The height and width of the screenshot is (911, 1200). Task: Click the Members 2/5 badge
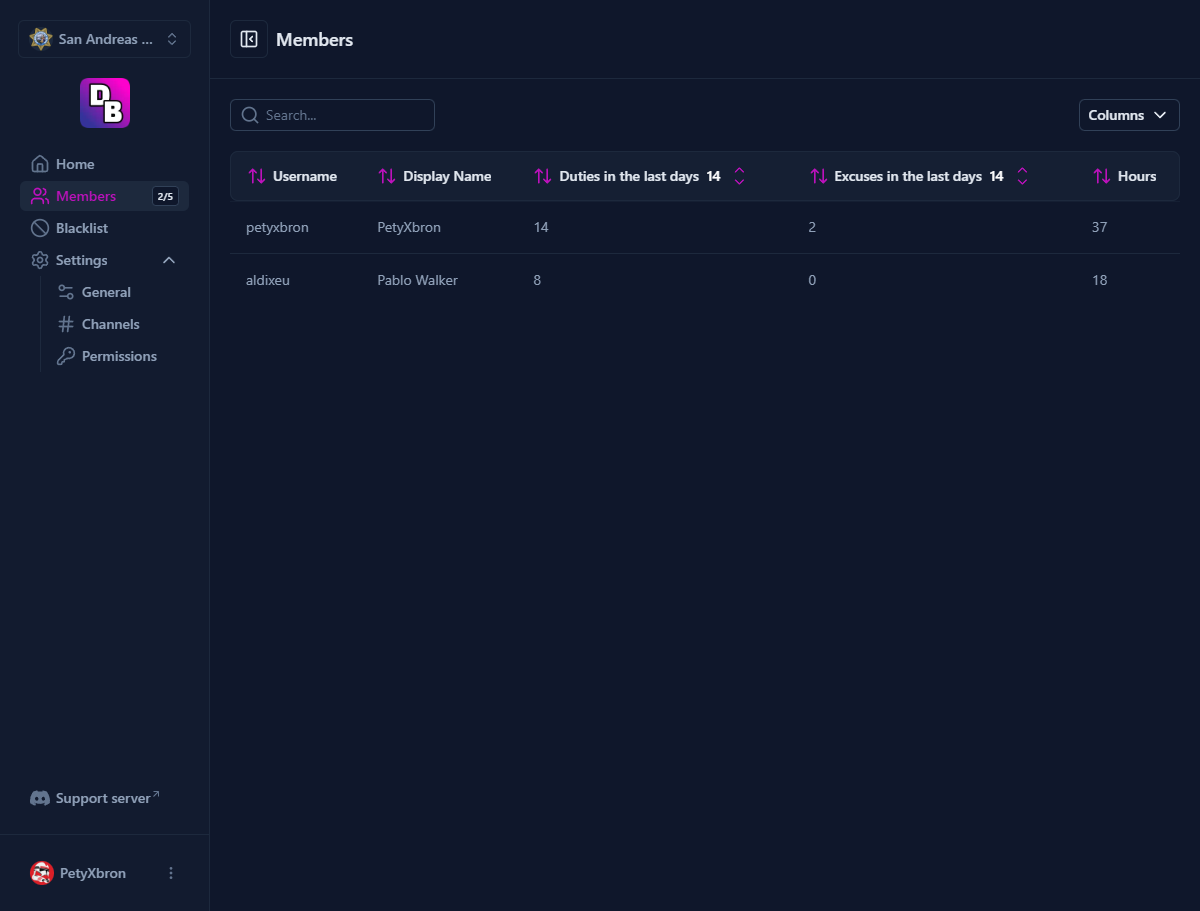[164, 196]
